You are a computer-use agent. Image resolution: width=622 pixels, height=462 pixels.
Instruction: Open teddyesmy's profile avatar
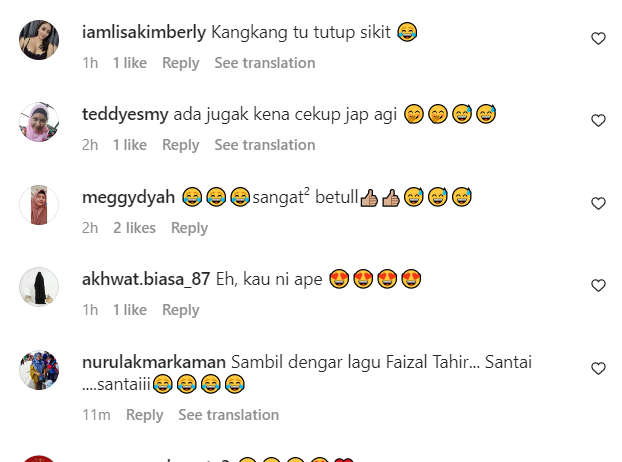(39, 122)
